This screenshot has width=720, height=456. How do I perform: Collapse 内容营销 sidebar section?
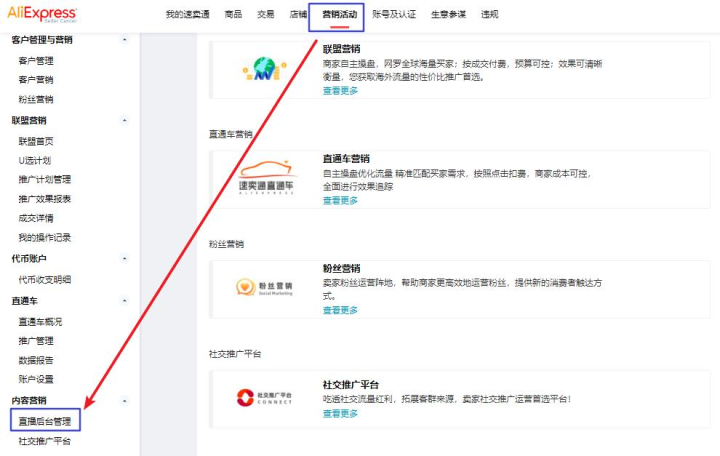[124, 400]
